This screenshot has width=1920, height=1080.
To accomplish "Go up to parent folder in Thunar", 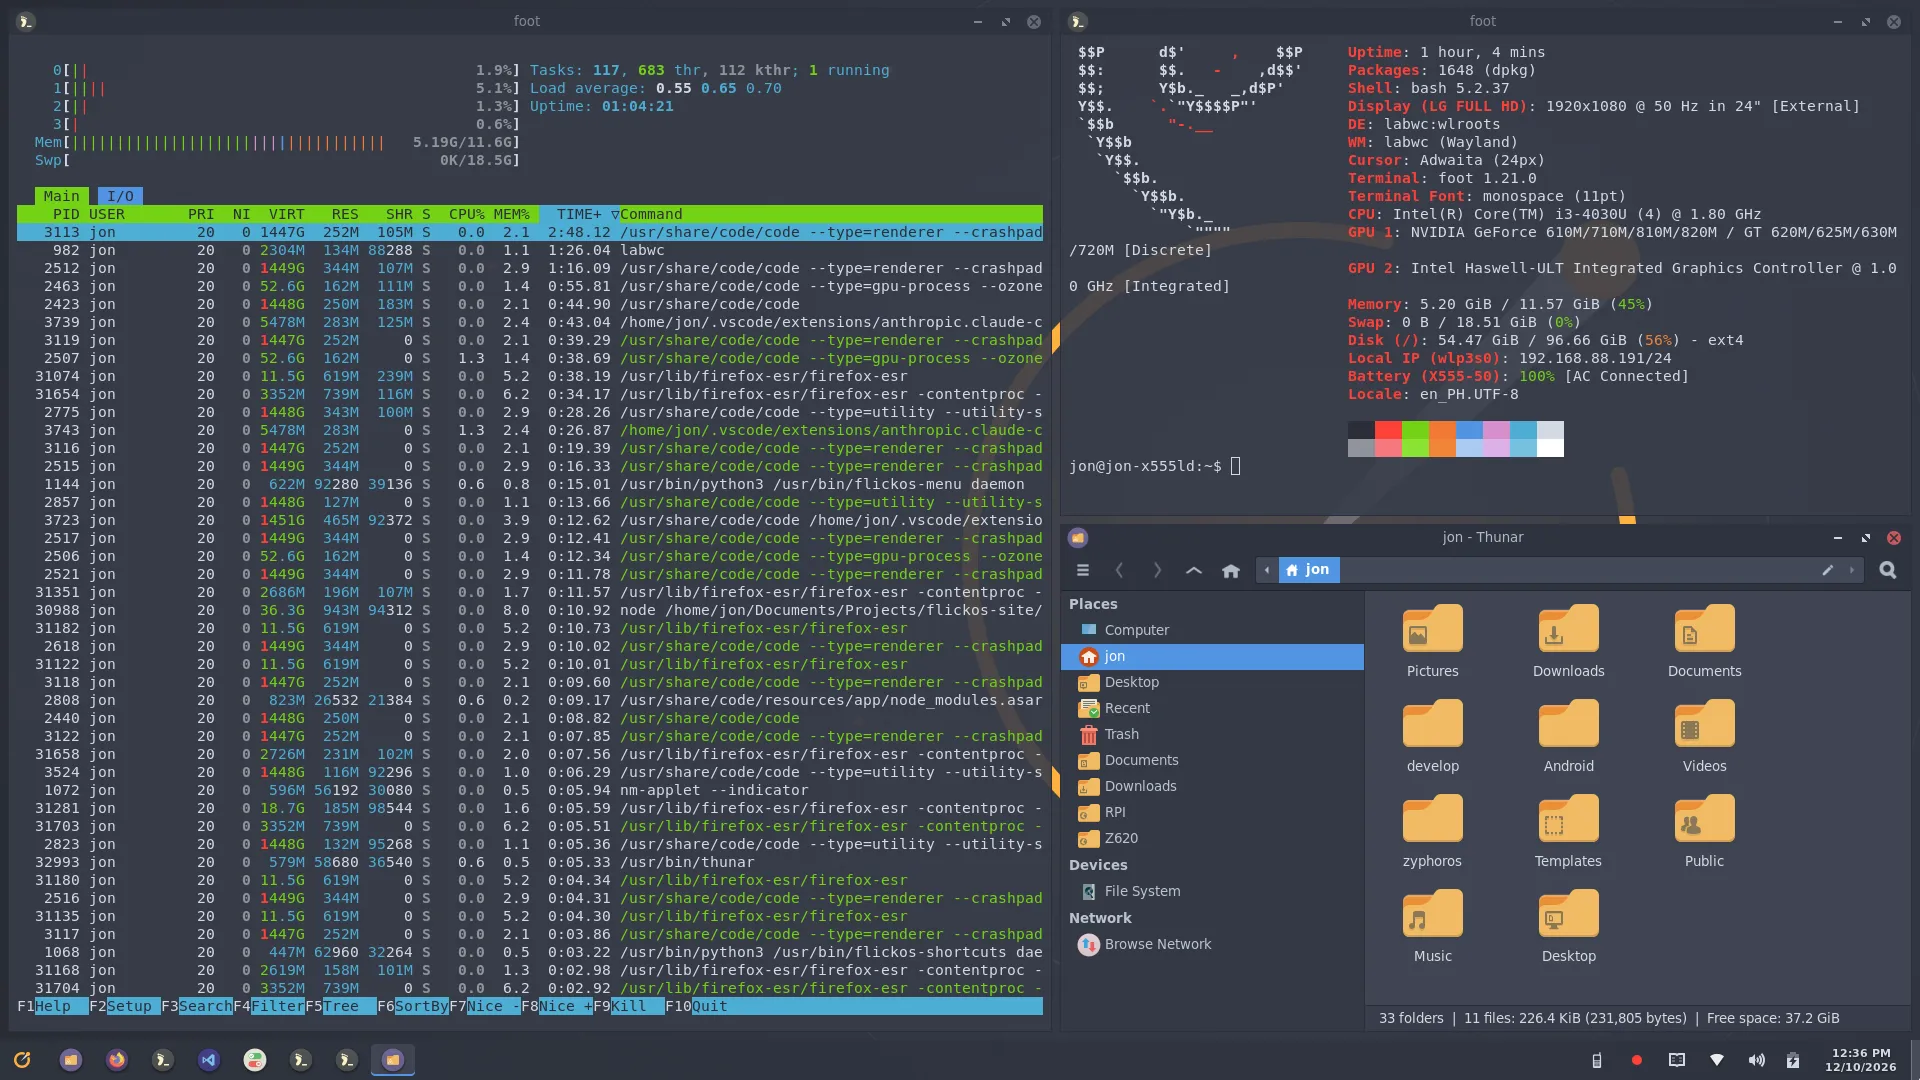I will tap(1194, 570).
